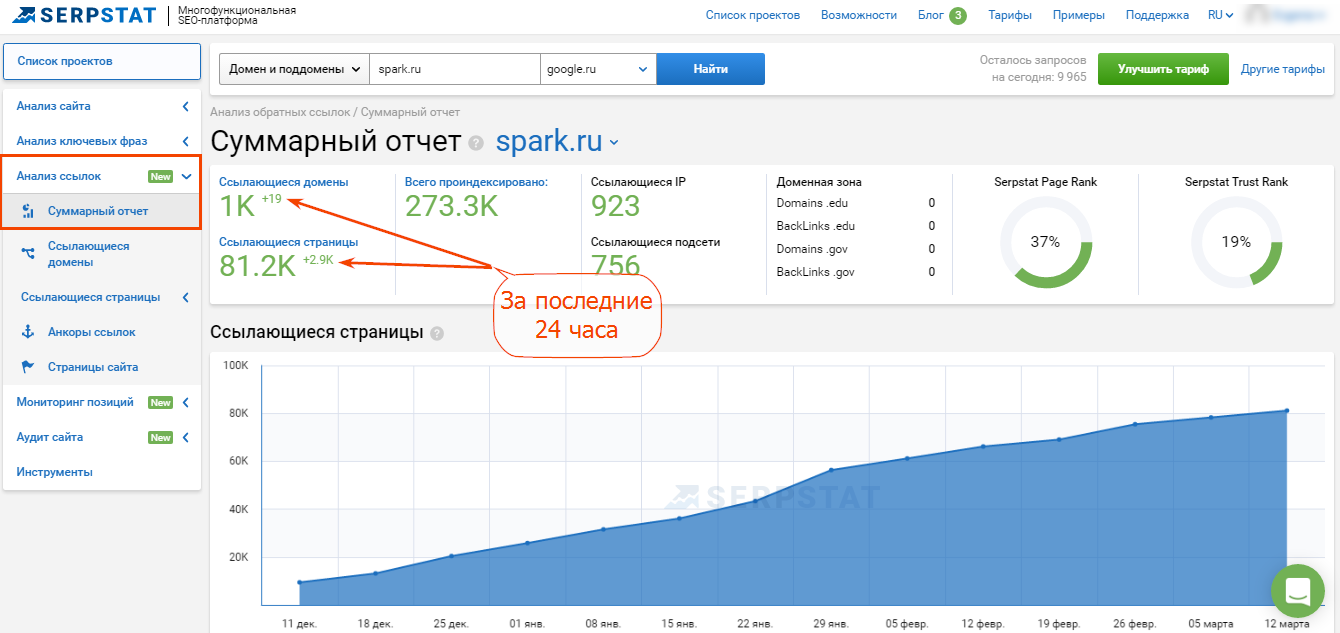Click the 11 дек. data point on chart
This screenshot has width=1340, height=633.
(x=299, y=582)
